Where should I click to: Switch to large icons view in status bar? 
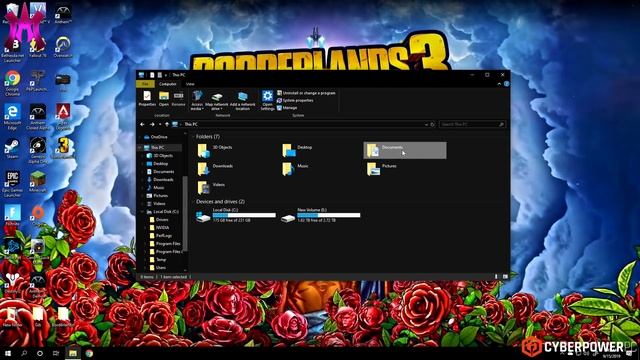[505, 277]
